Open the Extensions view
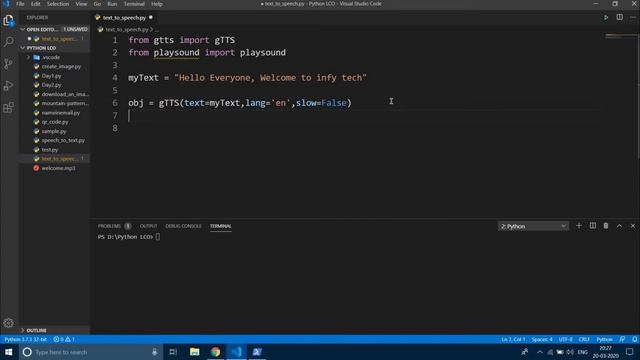640x360 pixels. 9,107
